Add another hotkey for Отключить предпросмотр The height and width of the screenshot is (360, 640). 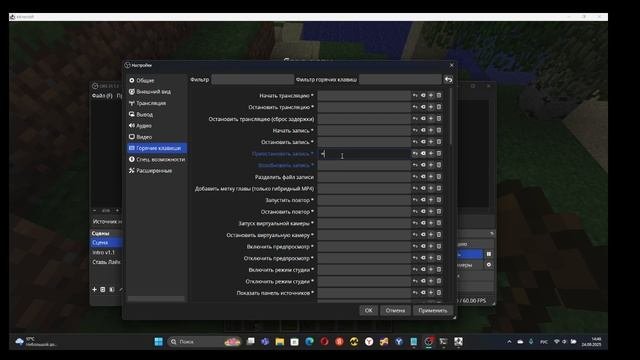pos(431,258)
